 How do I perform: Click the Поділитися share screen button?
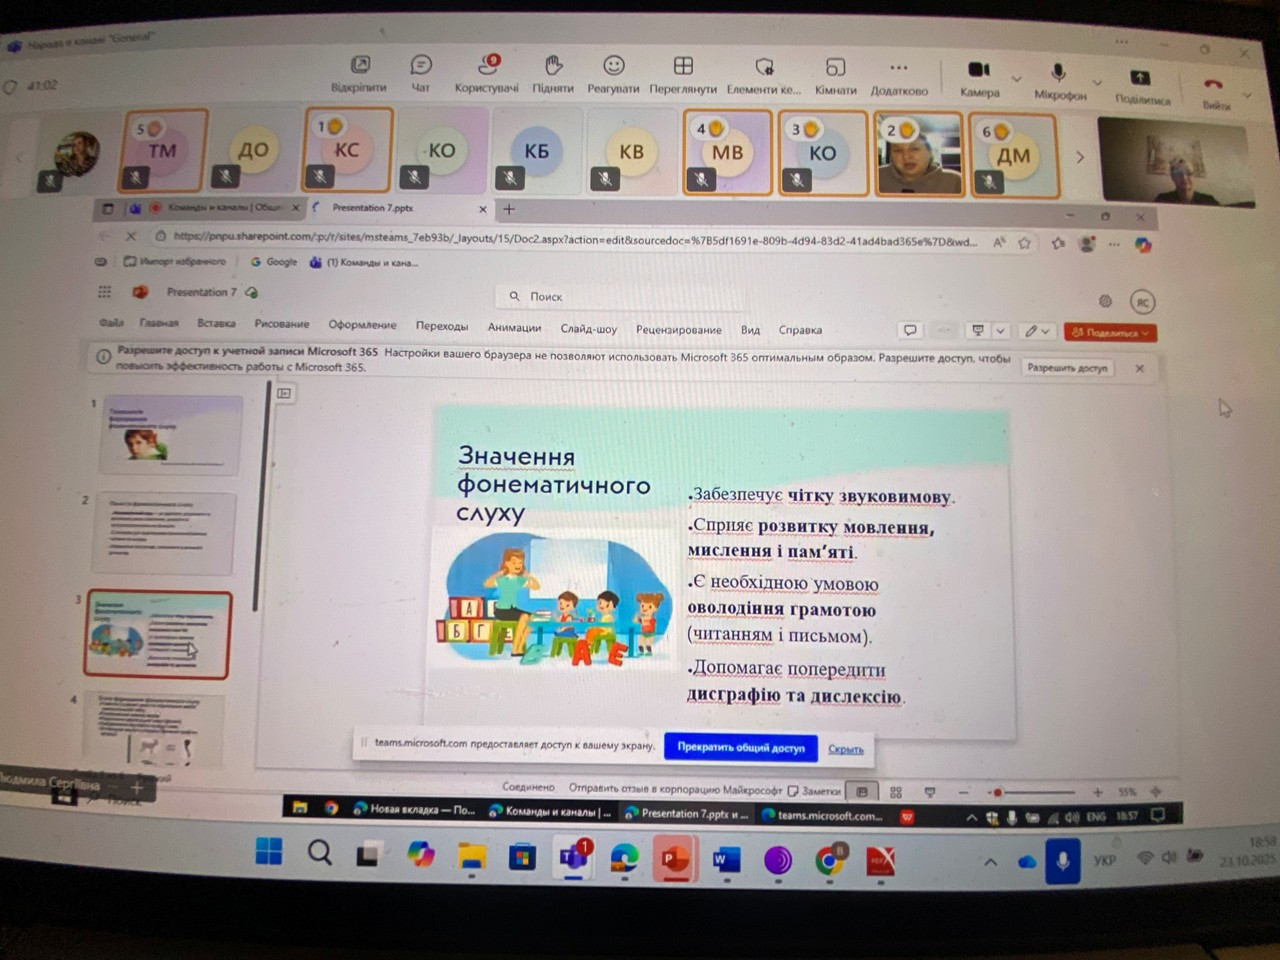[1142, 87]
